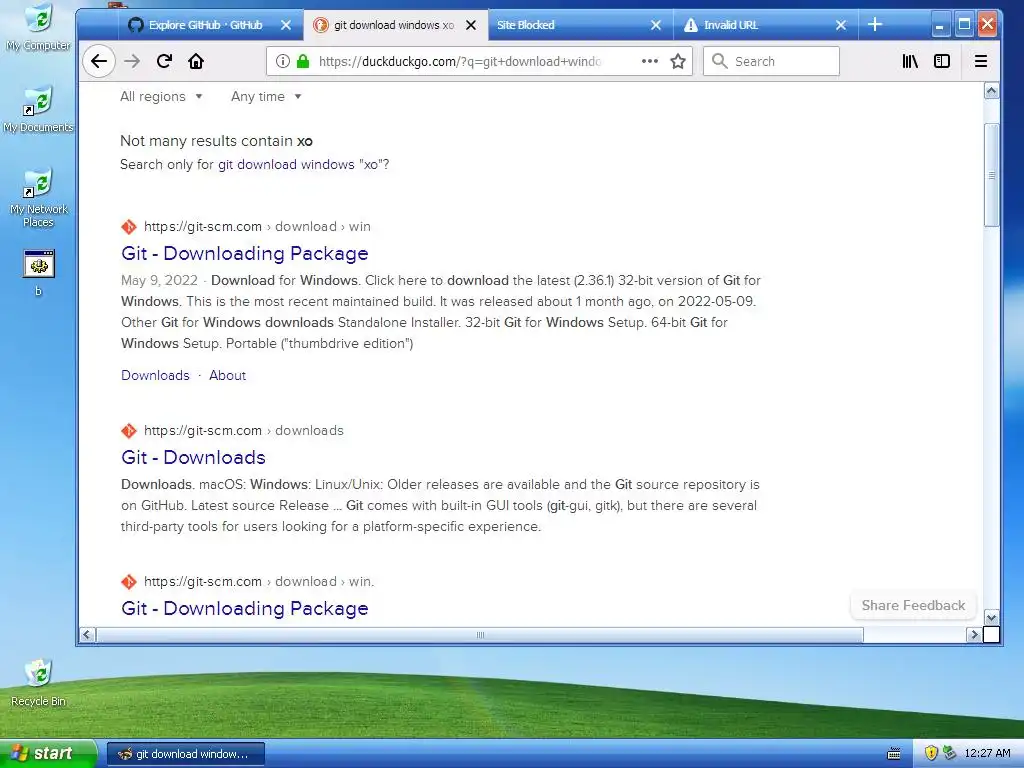Open a new tab with plus button
The height and width of the screenshot is (768, 1024).
(874, 25)
